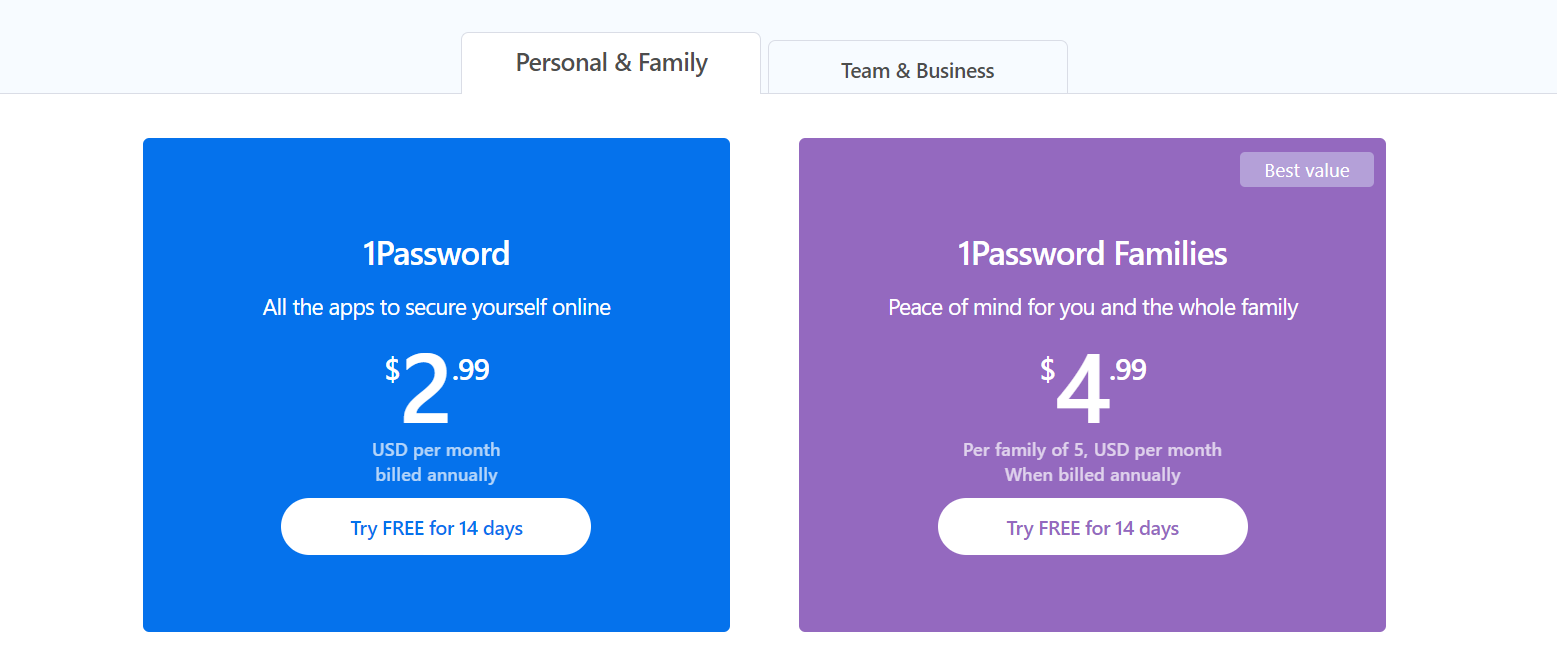Viewport: 1557px width, 653px height.
Task: Select the "All the apps to secure yourself online" tagline
Action: point(436,307)
